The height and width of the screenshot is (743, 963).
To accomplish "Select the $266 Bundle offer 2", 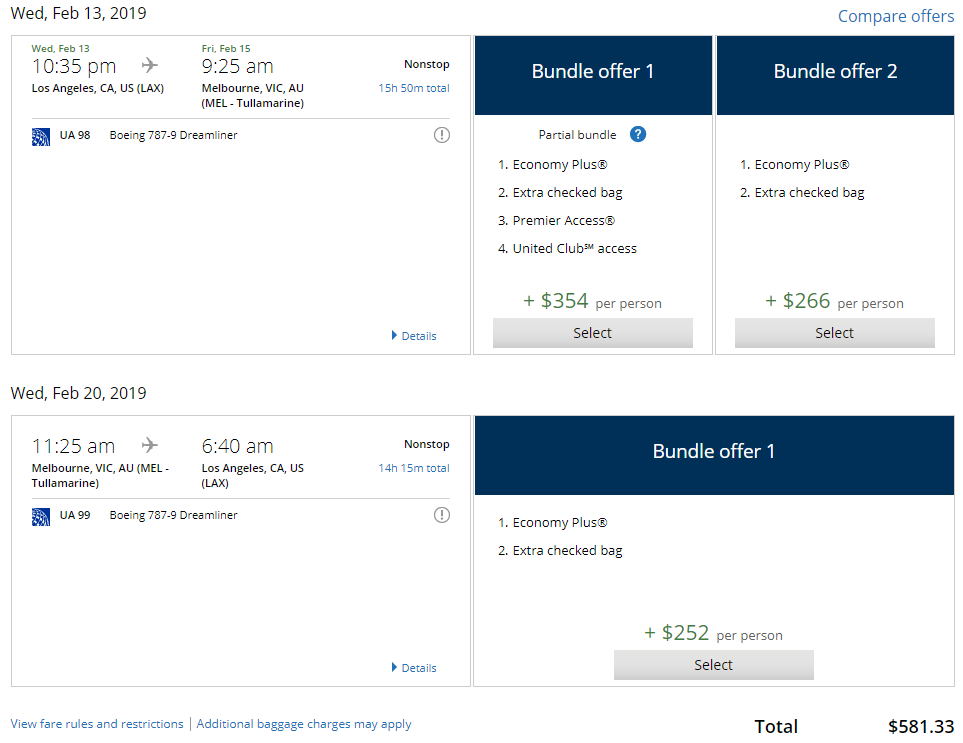I will (x=834, y=333).
